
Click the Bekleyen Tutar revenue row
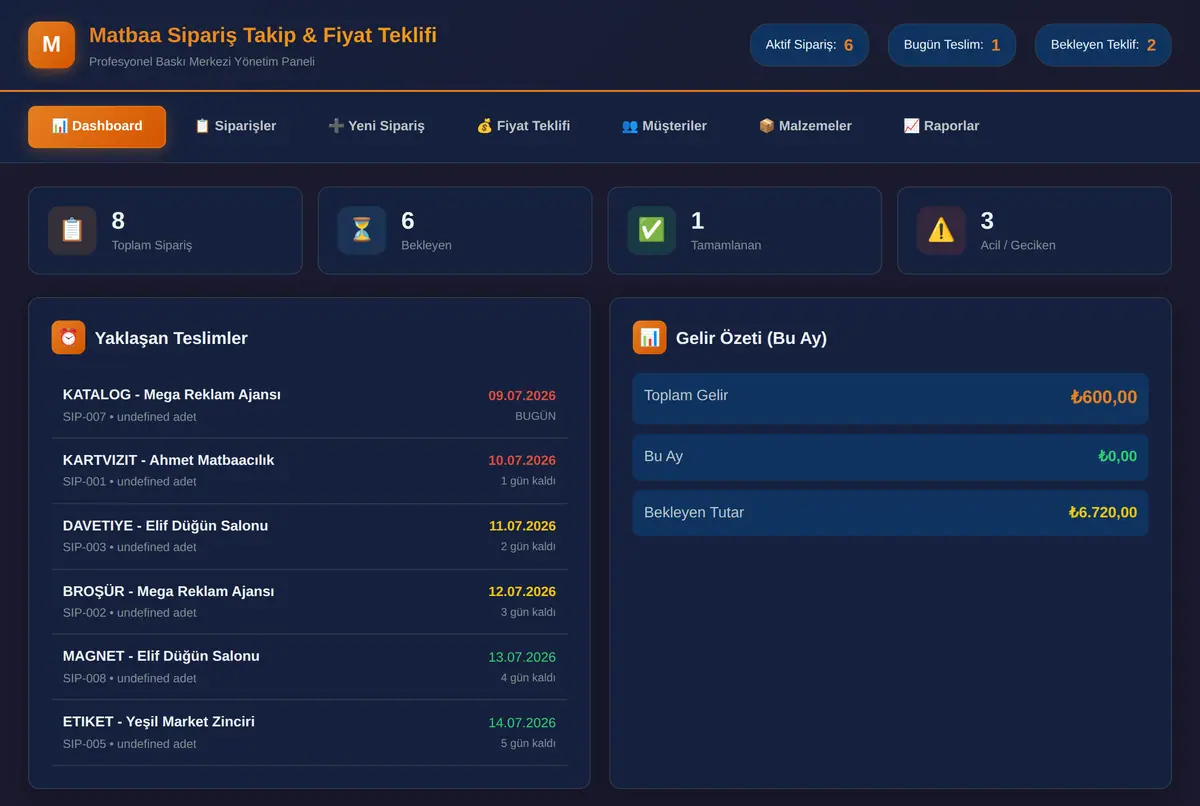point(890,513)
